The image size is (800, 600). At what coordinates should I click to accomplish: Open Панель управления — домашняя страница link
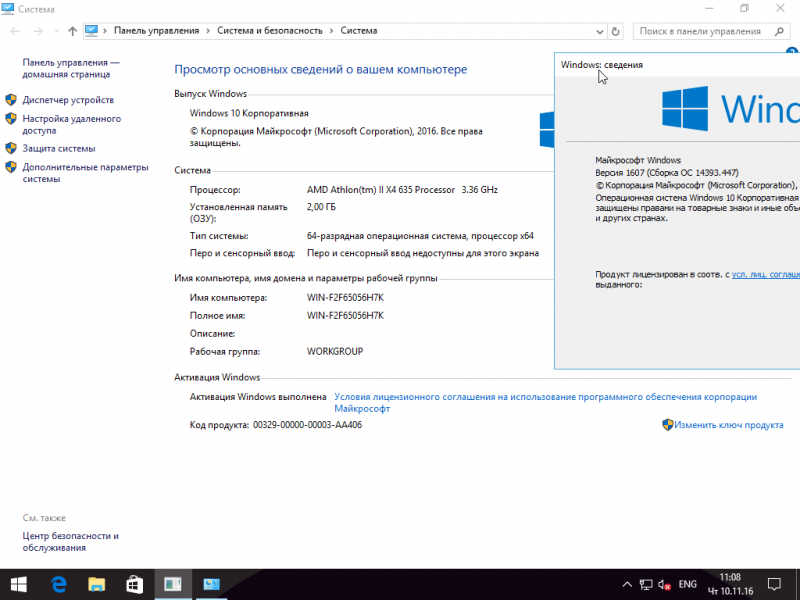(x=70, y=68)
